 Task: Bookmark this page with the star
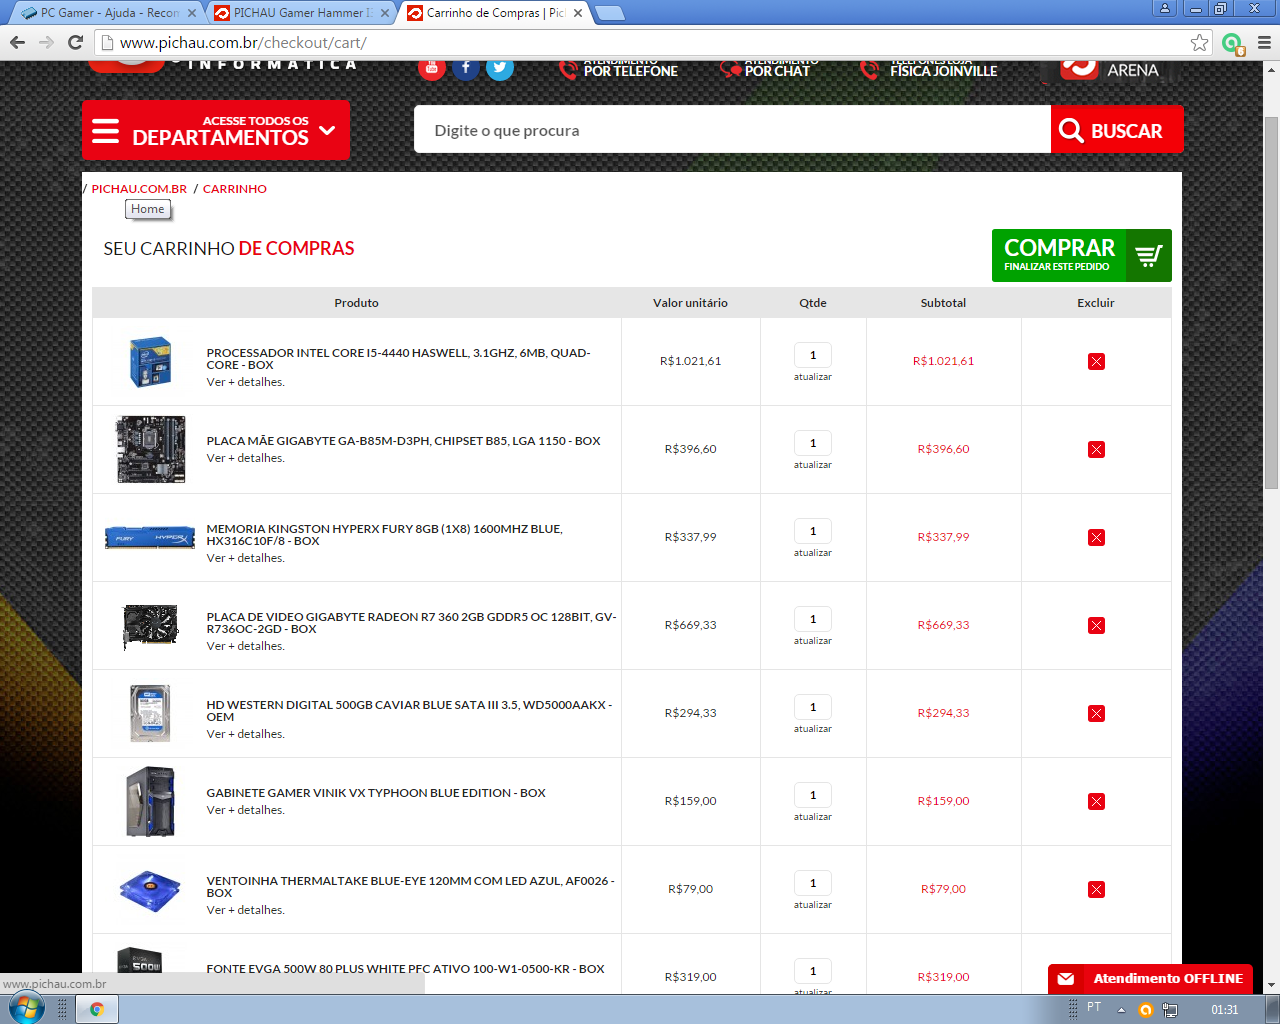pos(1199,42)
